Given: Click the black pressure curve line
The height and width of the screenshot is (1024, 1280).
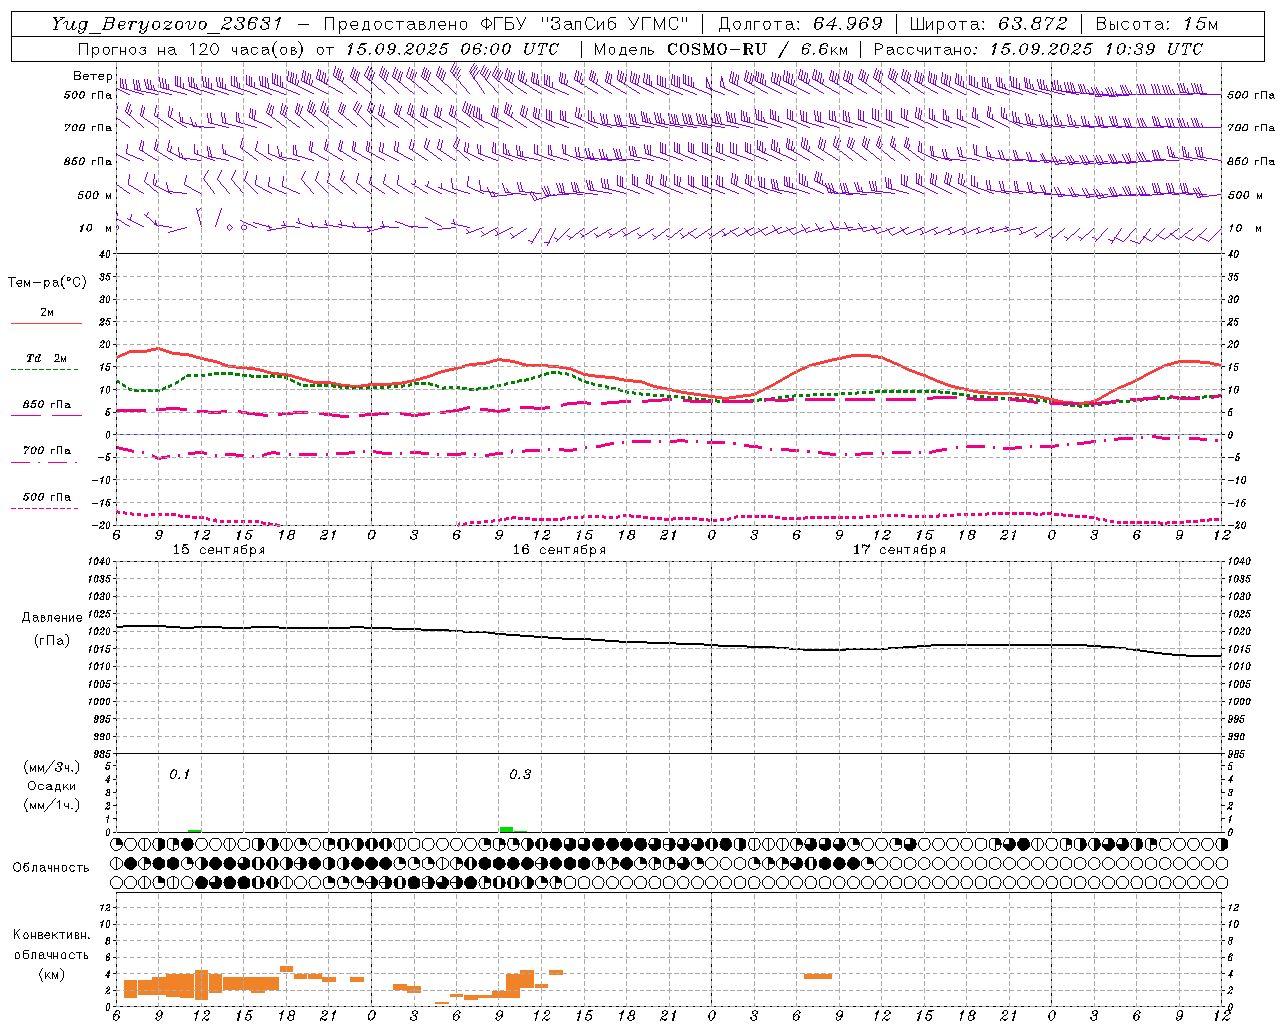Looking at the screenshot, I should [x=670, y=642].
